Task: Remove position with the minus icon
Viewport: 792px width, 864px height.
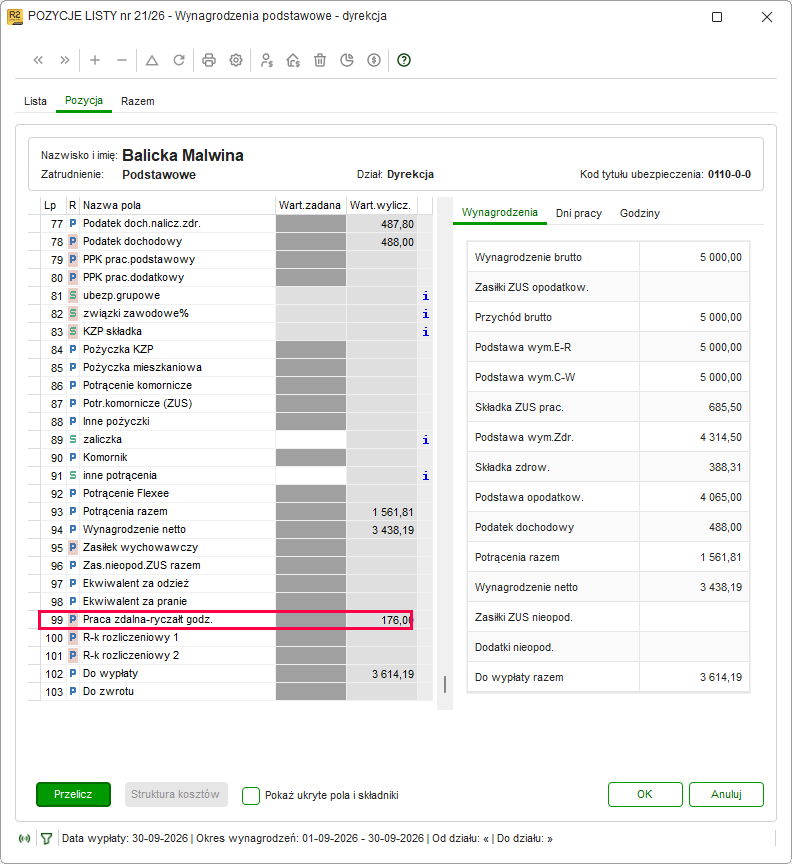Action: (x=122, y=60)
